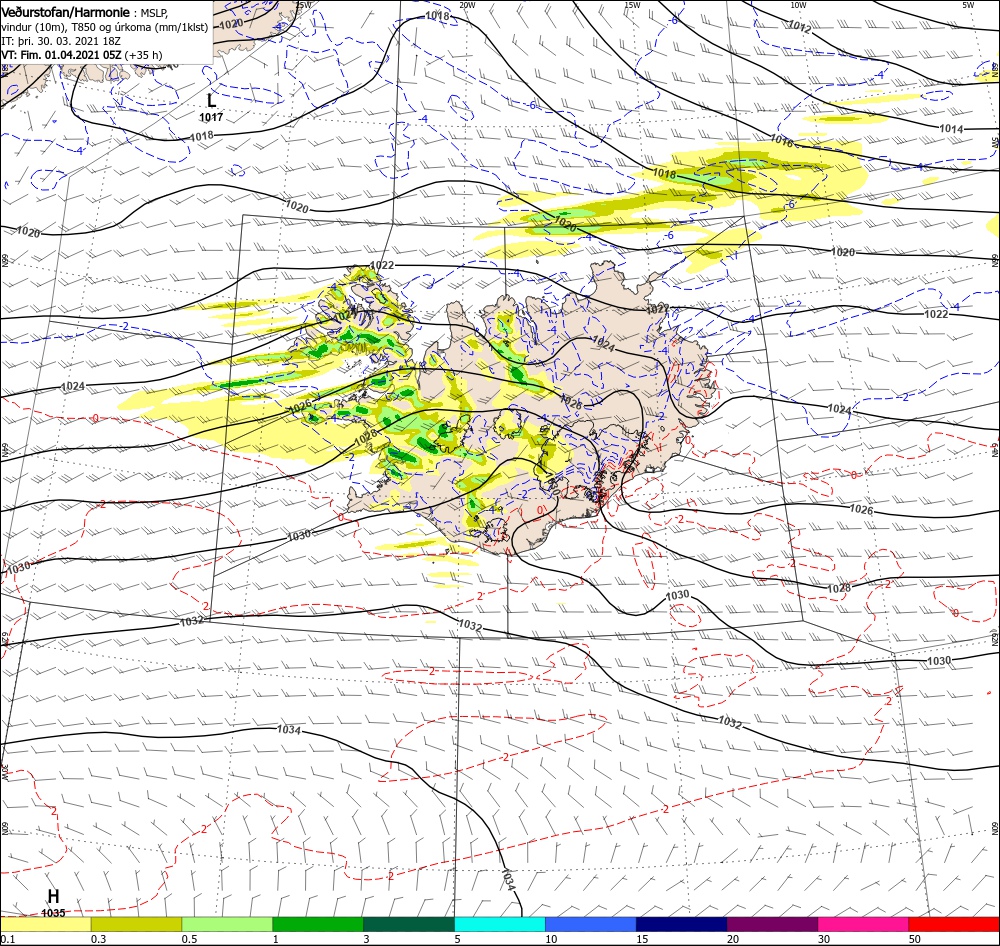The width and height of the screenshot is (1000, 946).
Task: Select the red 50 mm legend color block
Action: coord(954,924)
